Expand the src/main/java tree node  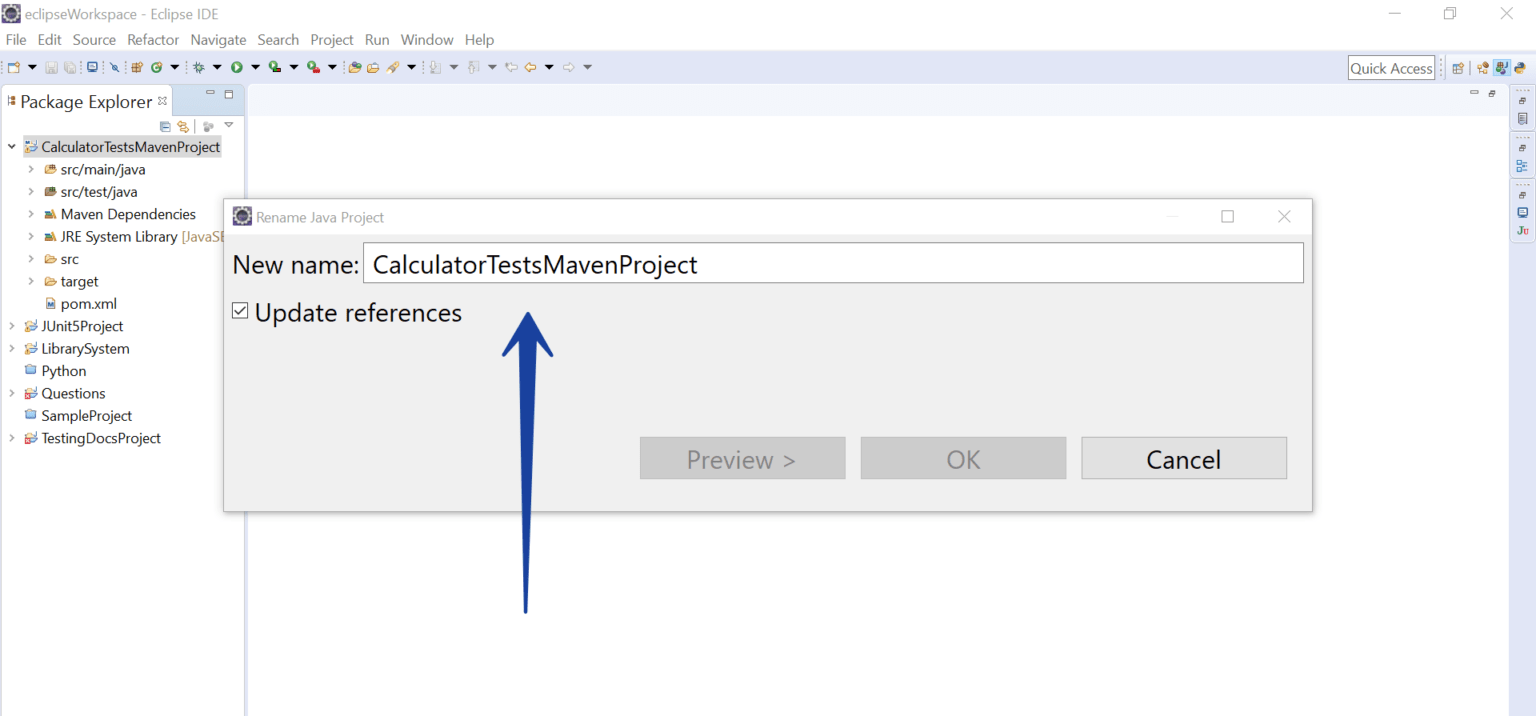click(x=30, y=169)
